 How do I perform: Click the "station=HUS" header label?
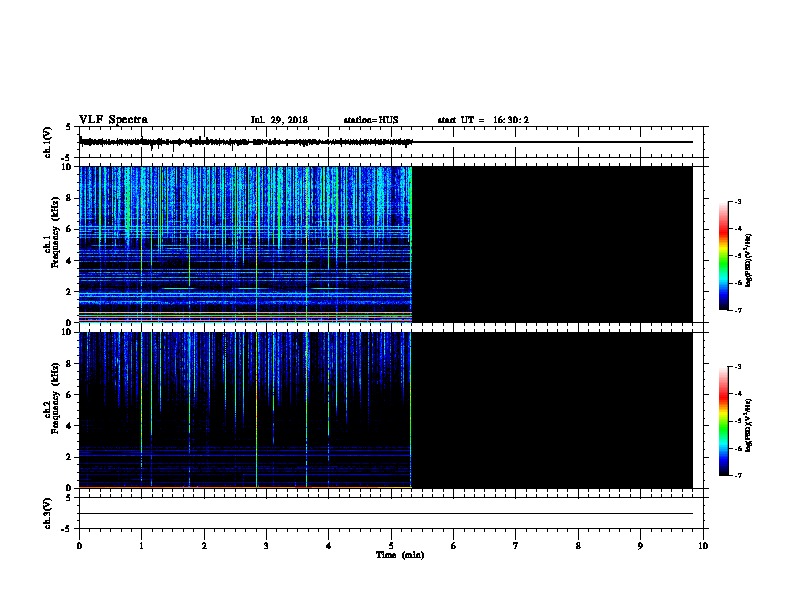371,120
